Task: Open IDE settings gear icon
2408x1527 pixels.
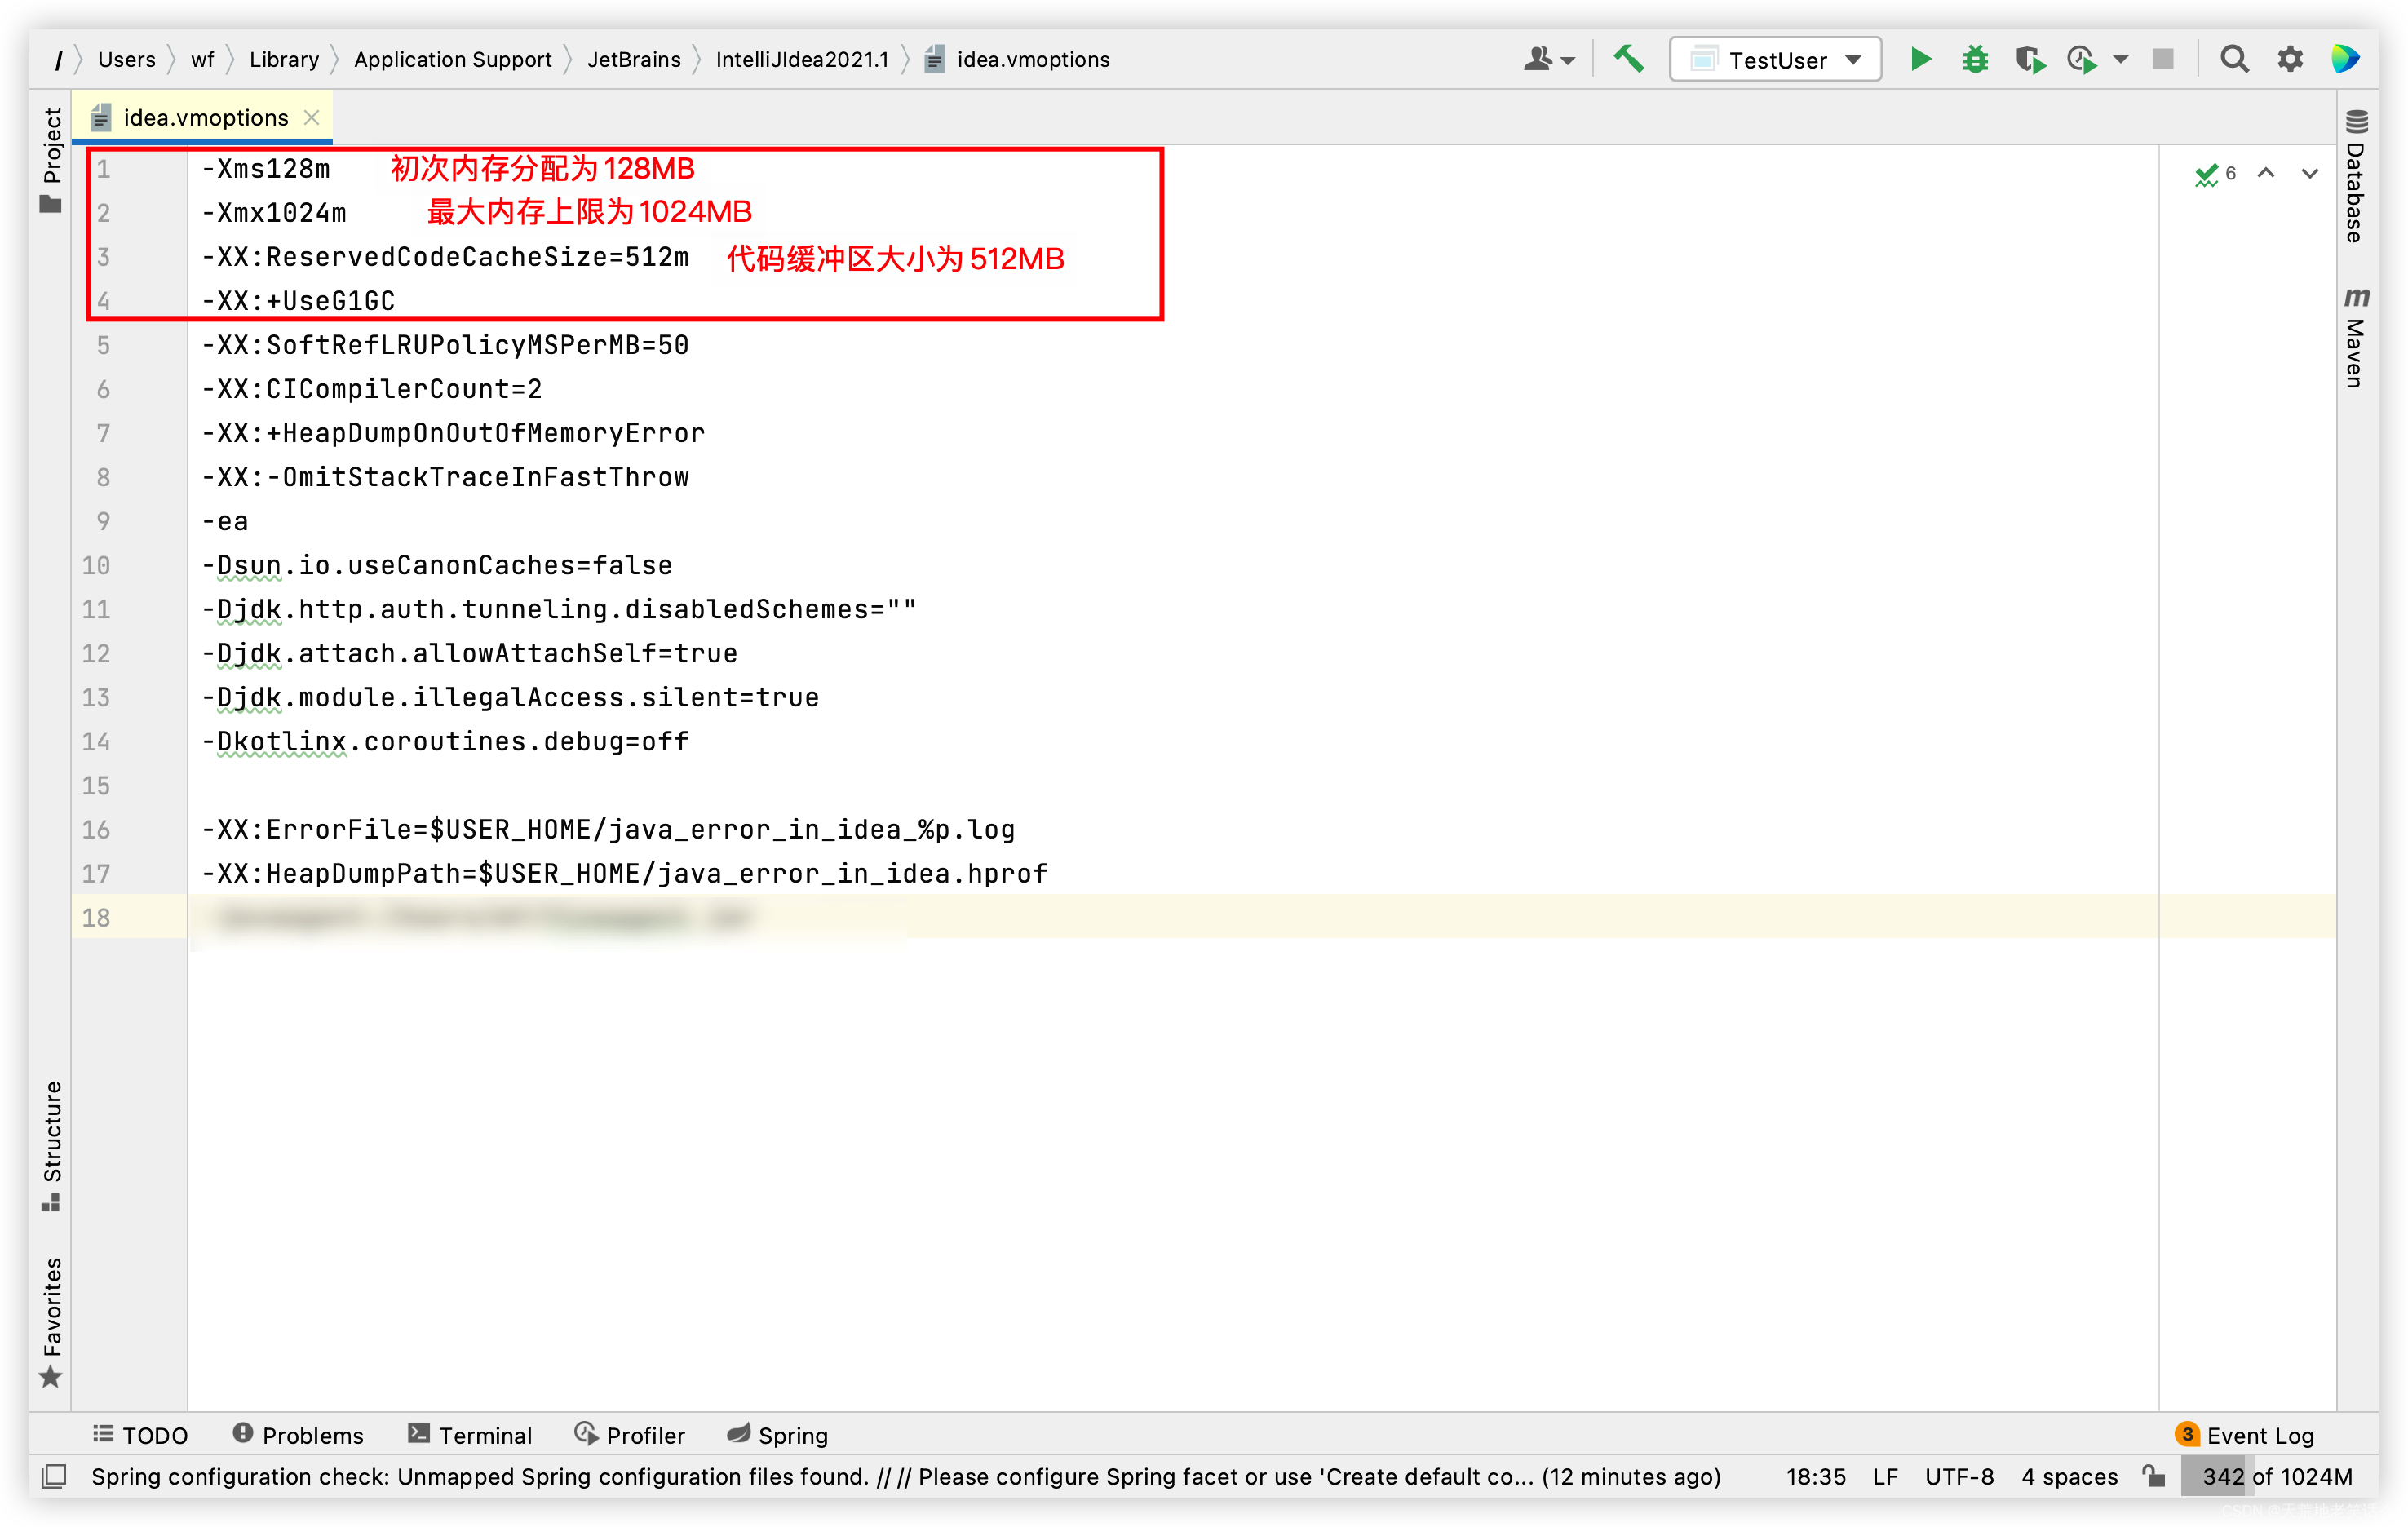Action: 2289,59
